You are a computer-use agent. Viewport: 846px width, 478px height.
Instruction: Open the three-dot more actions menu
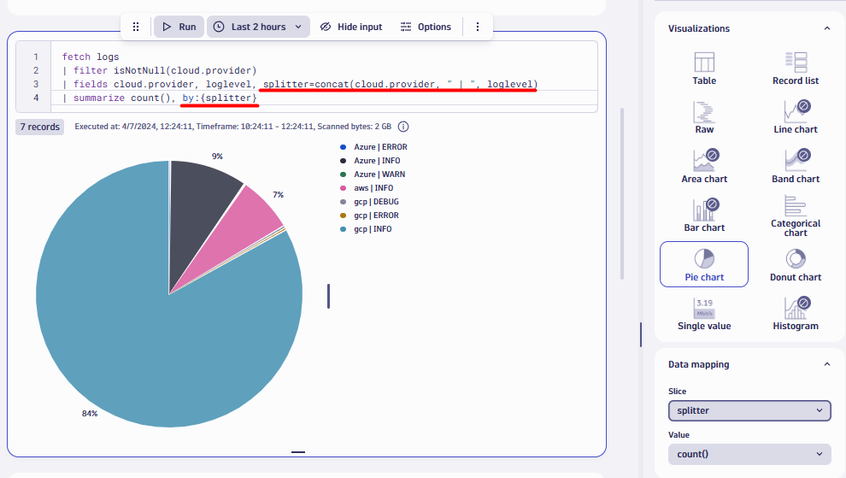pyautogui.click(x=478, y=27)
